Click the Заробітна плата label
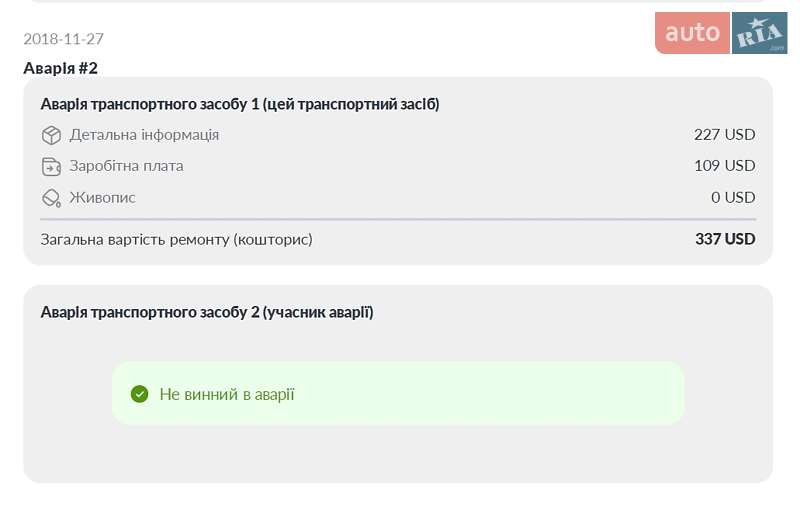800x514 pixels. tap(126, 166)
